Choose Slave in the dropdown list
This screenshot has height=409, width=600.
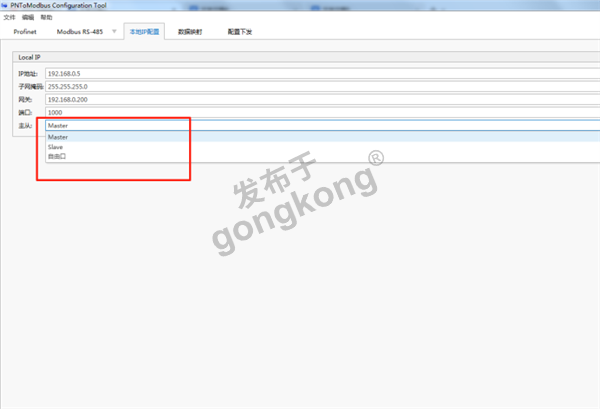point(323,147)
